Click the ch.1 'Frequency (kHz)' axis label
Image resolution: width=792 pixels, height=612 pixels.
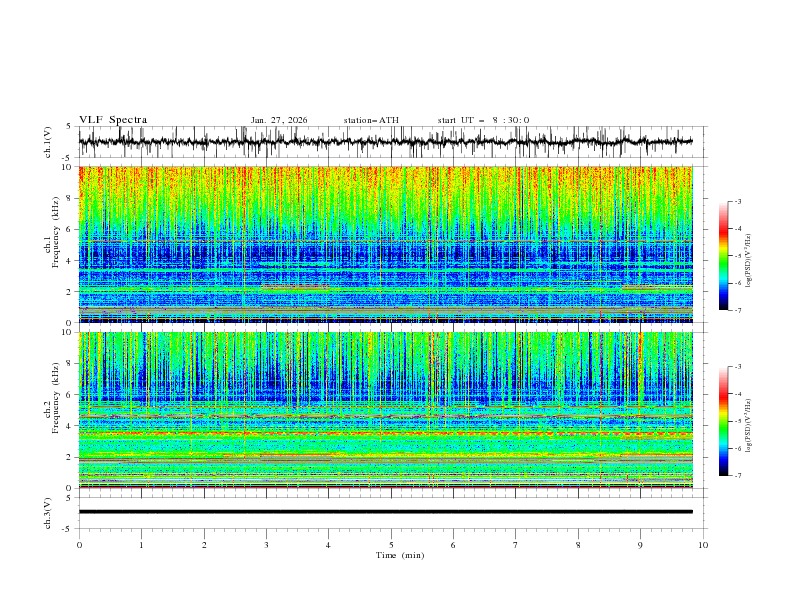point(56,233)
